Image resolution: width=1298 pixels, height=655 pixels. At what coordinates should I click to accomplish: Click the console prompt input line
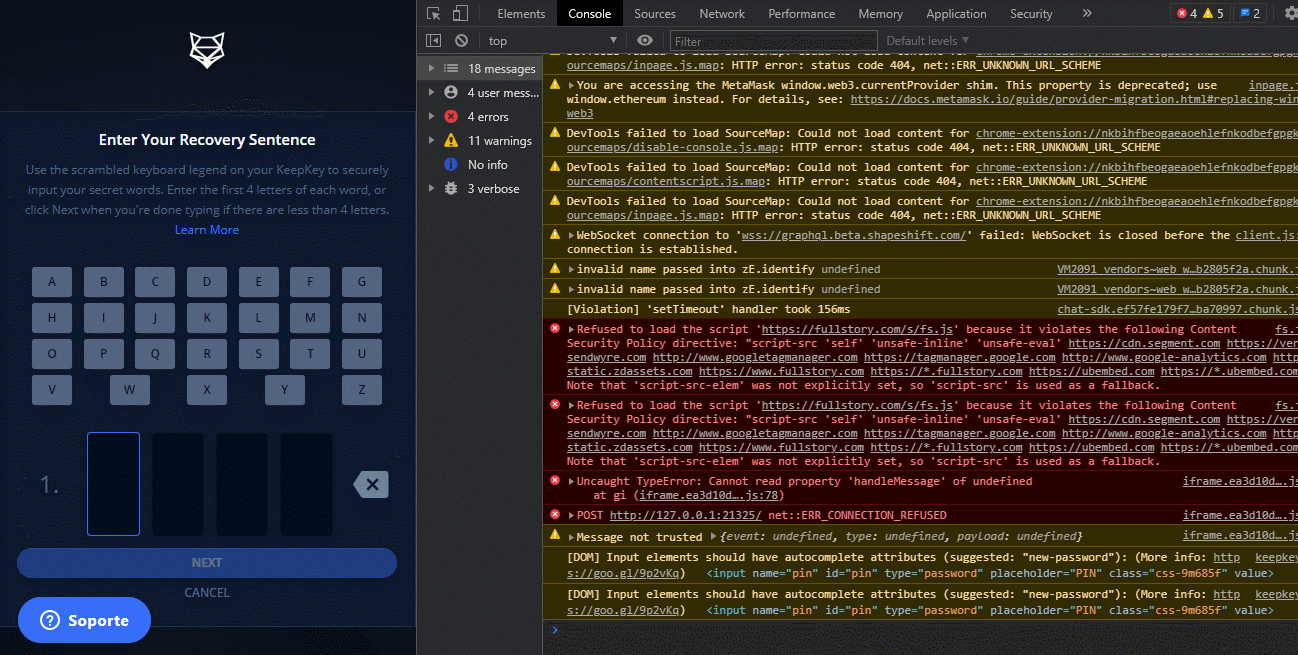(x=920, y=630)
